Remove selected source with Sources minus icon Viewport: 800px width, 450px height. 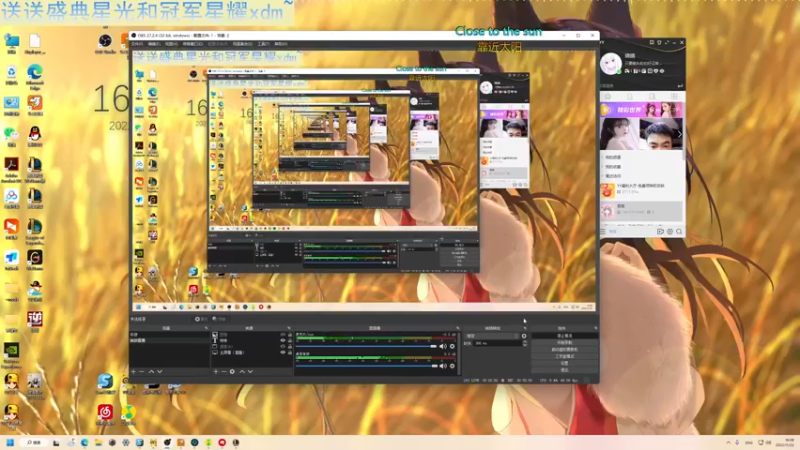click(x=223, y=371)
